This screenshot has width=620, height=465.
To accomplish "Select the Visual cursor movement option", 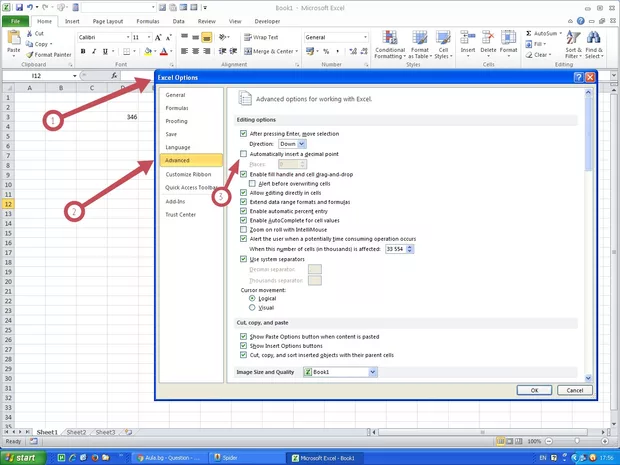I will (252, 308).
